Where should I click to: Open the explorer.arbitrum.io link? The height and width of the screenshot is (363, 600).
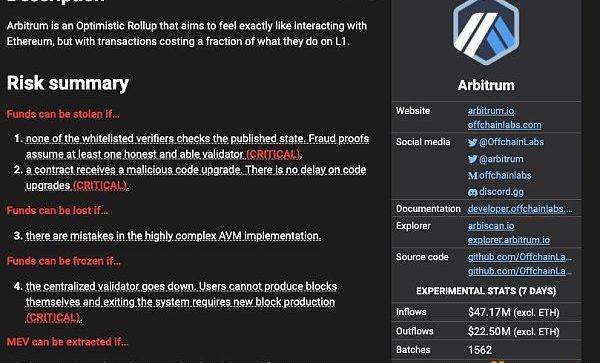tap(509, 240)
